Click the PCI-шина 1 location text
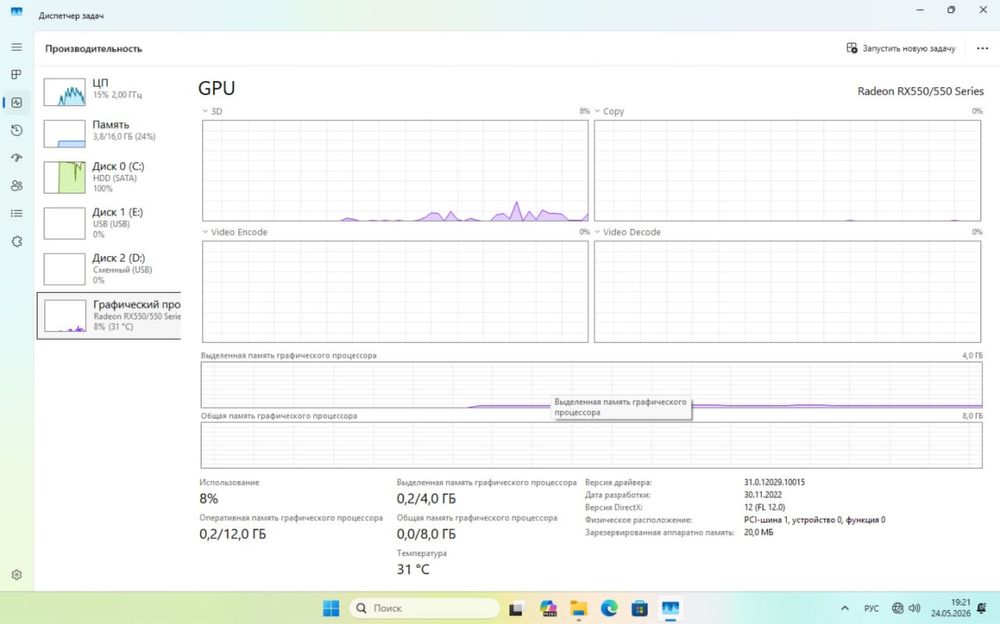The height and width of the screenshot is (624, 1000). point(814,519)
